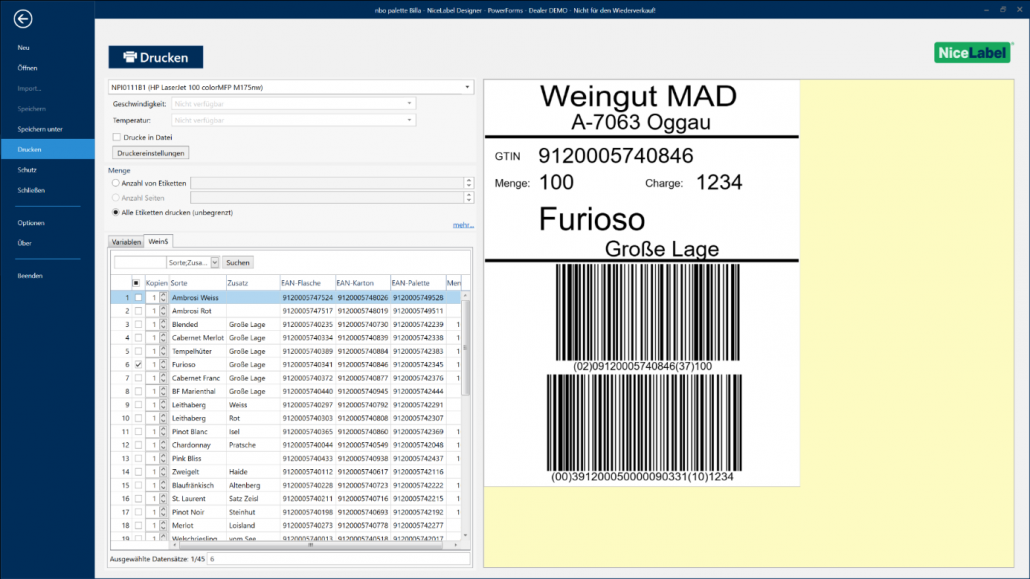
Task: Click the Suchen button
Action: pos(238,262)
